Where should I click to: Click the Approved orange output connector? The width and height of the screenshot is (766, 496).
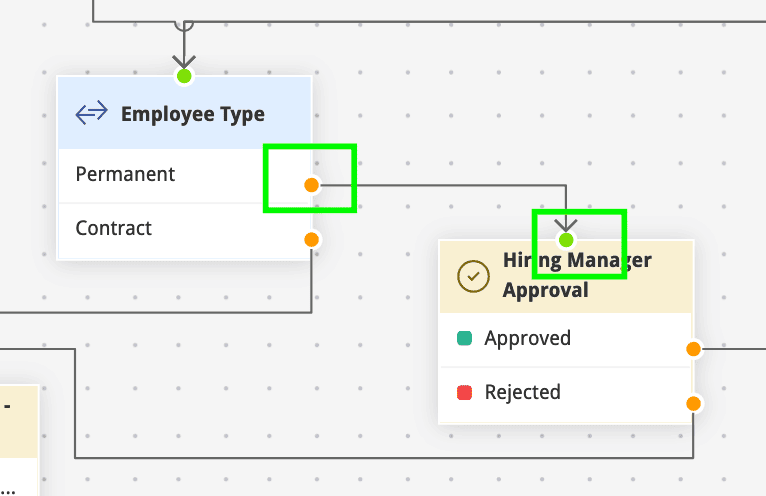(x=693, y=349)
